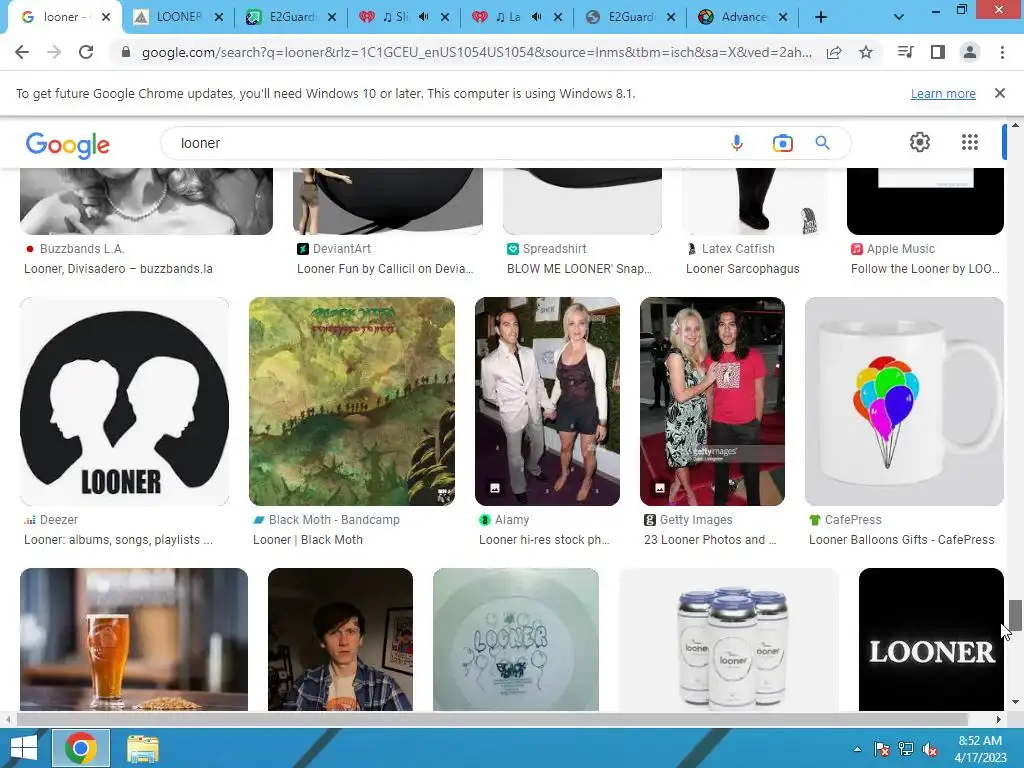Open File Explorer from the taskbar

click(x=142, y=748)
